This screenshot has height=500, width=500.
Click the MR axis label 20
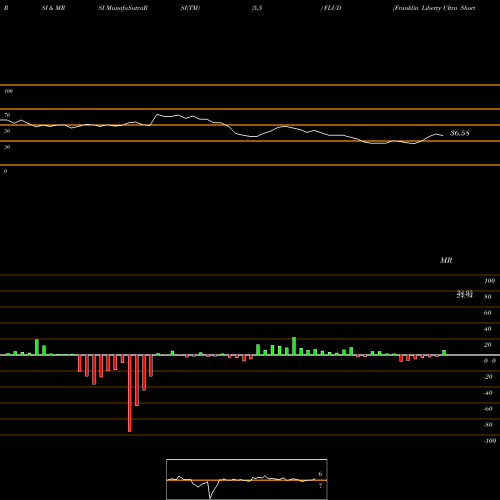(x=488, y=345)
